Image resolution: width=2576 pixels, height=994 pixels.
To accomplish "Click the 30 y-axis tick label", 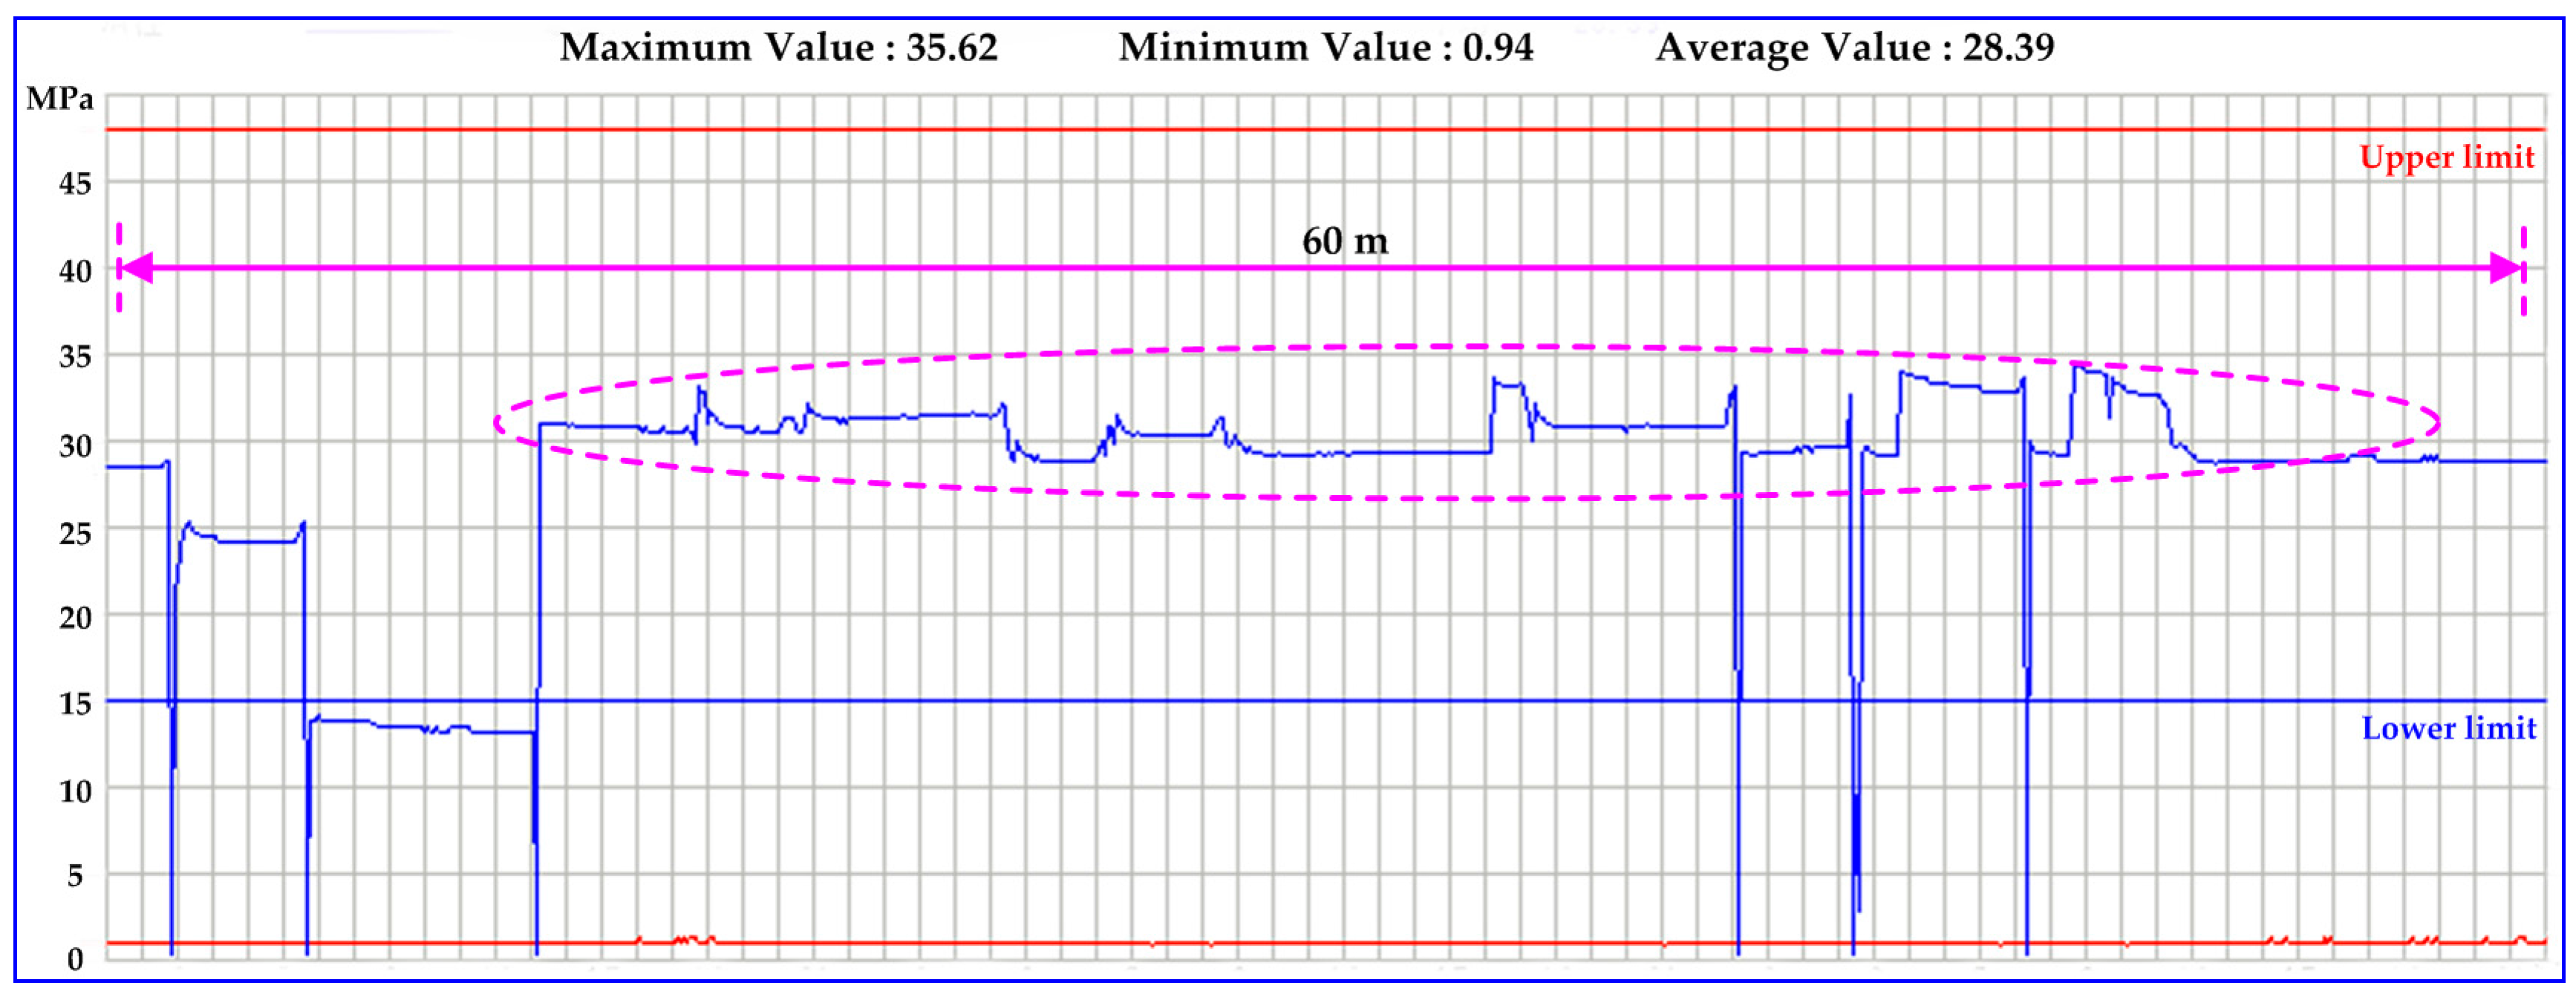I will 75,445.
